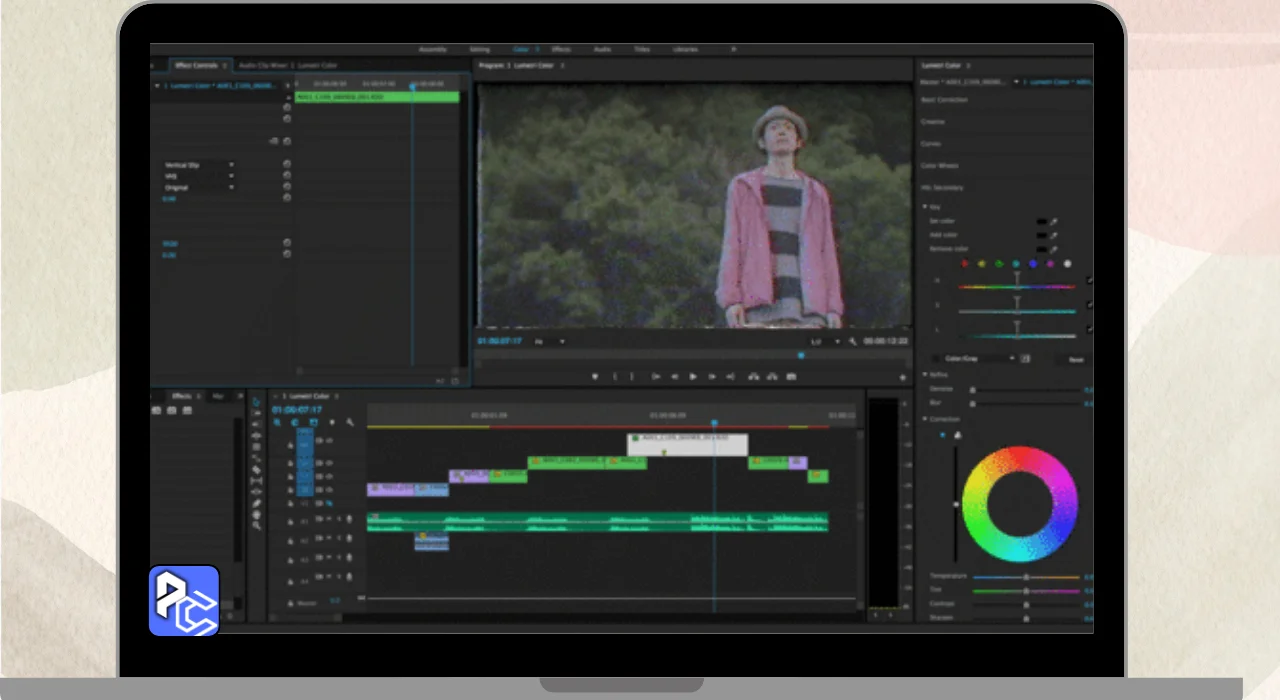Open the Color Wheels section in Lumetri
This screenshot has height=700, width=1280.
click(940, 166)
